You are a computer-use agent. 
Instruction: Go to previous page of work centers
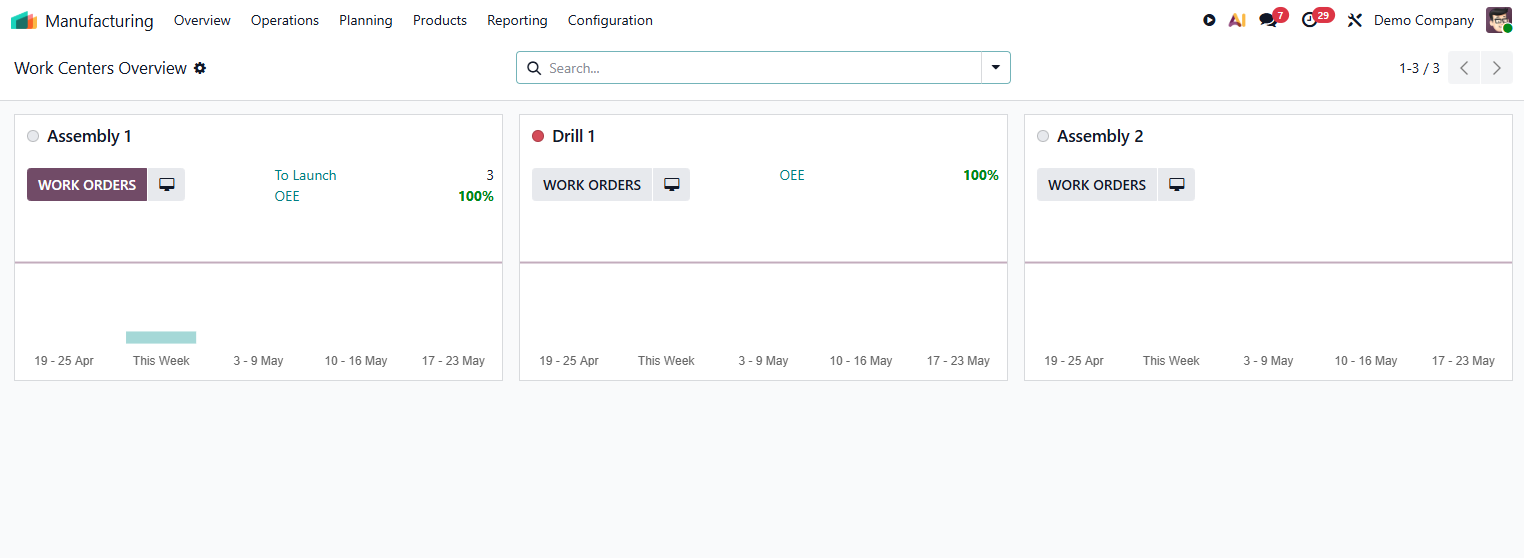coord(1464,68)
